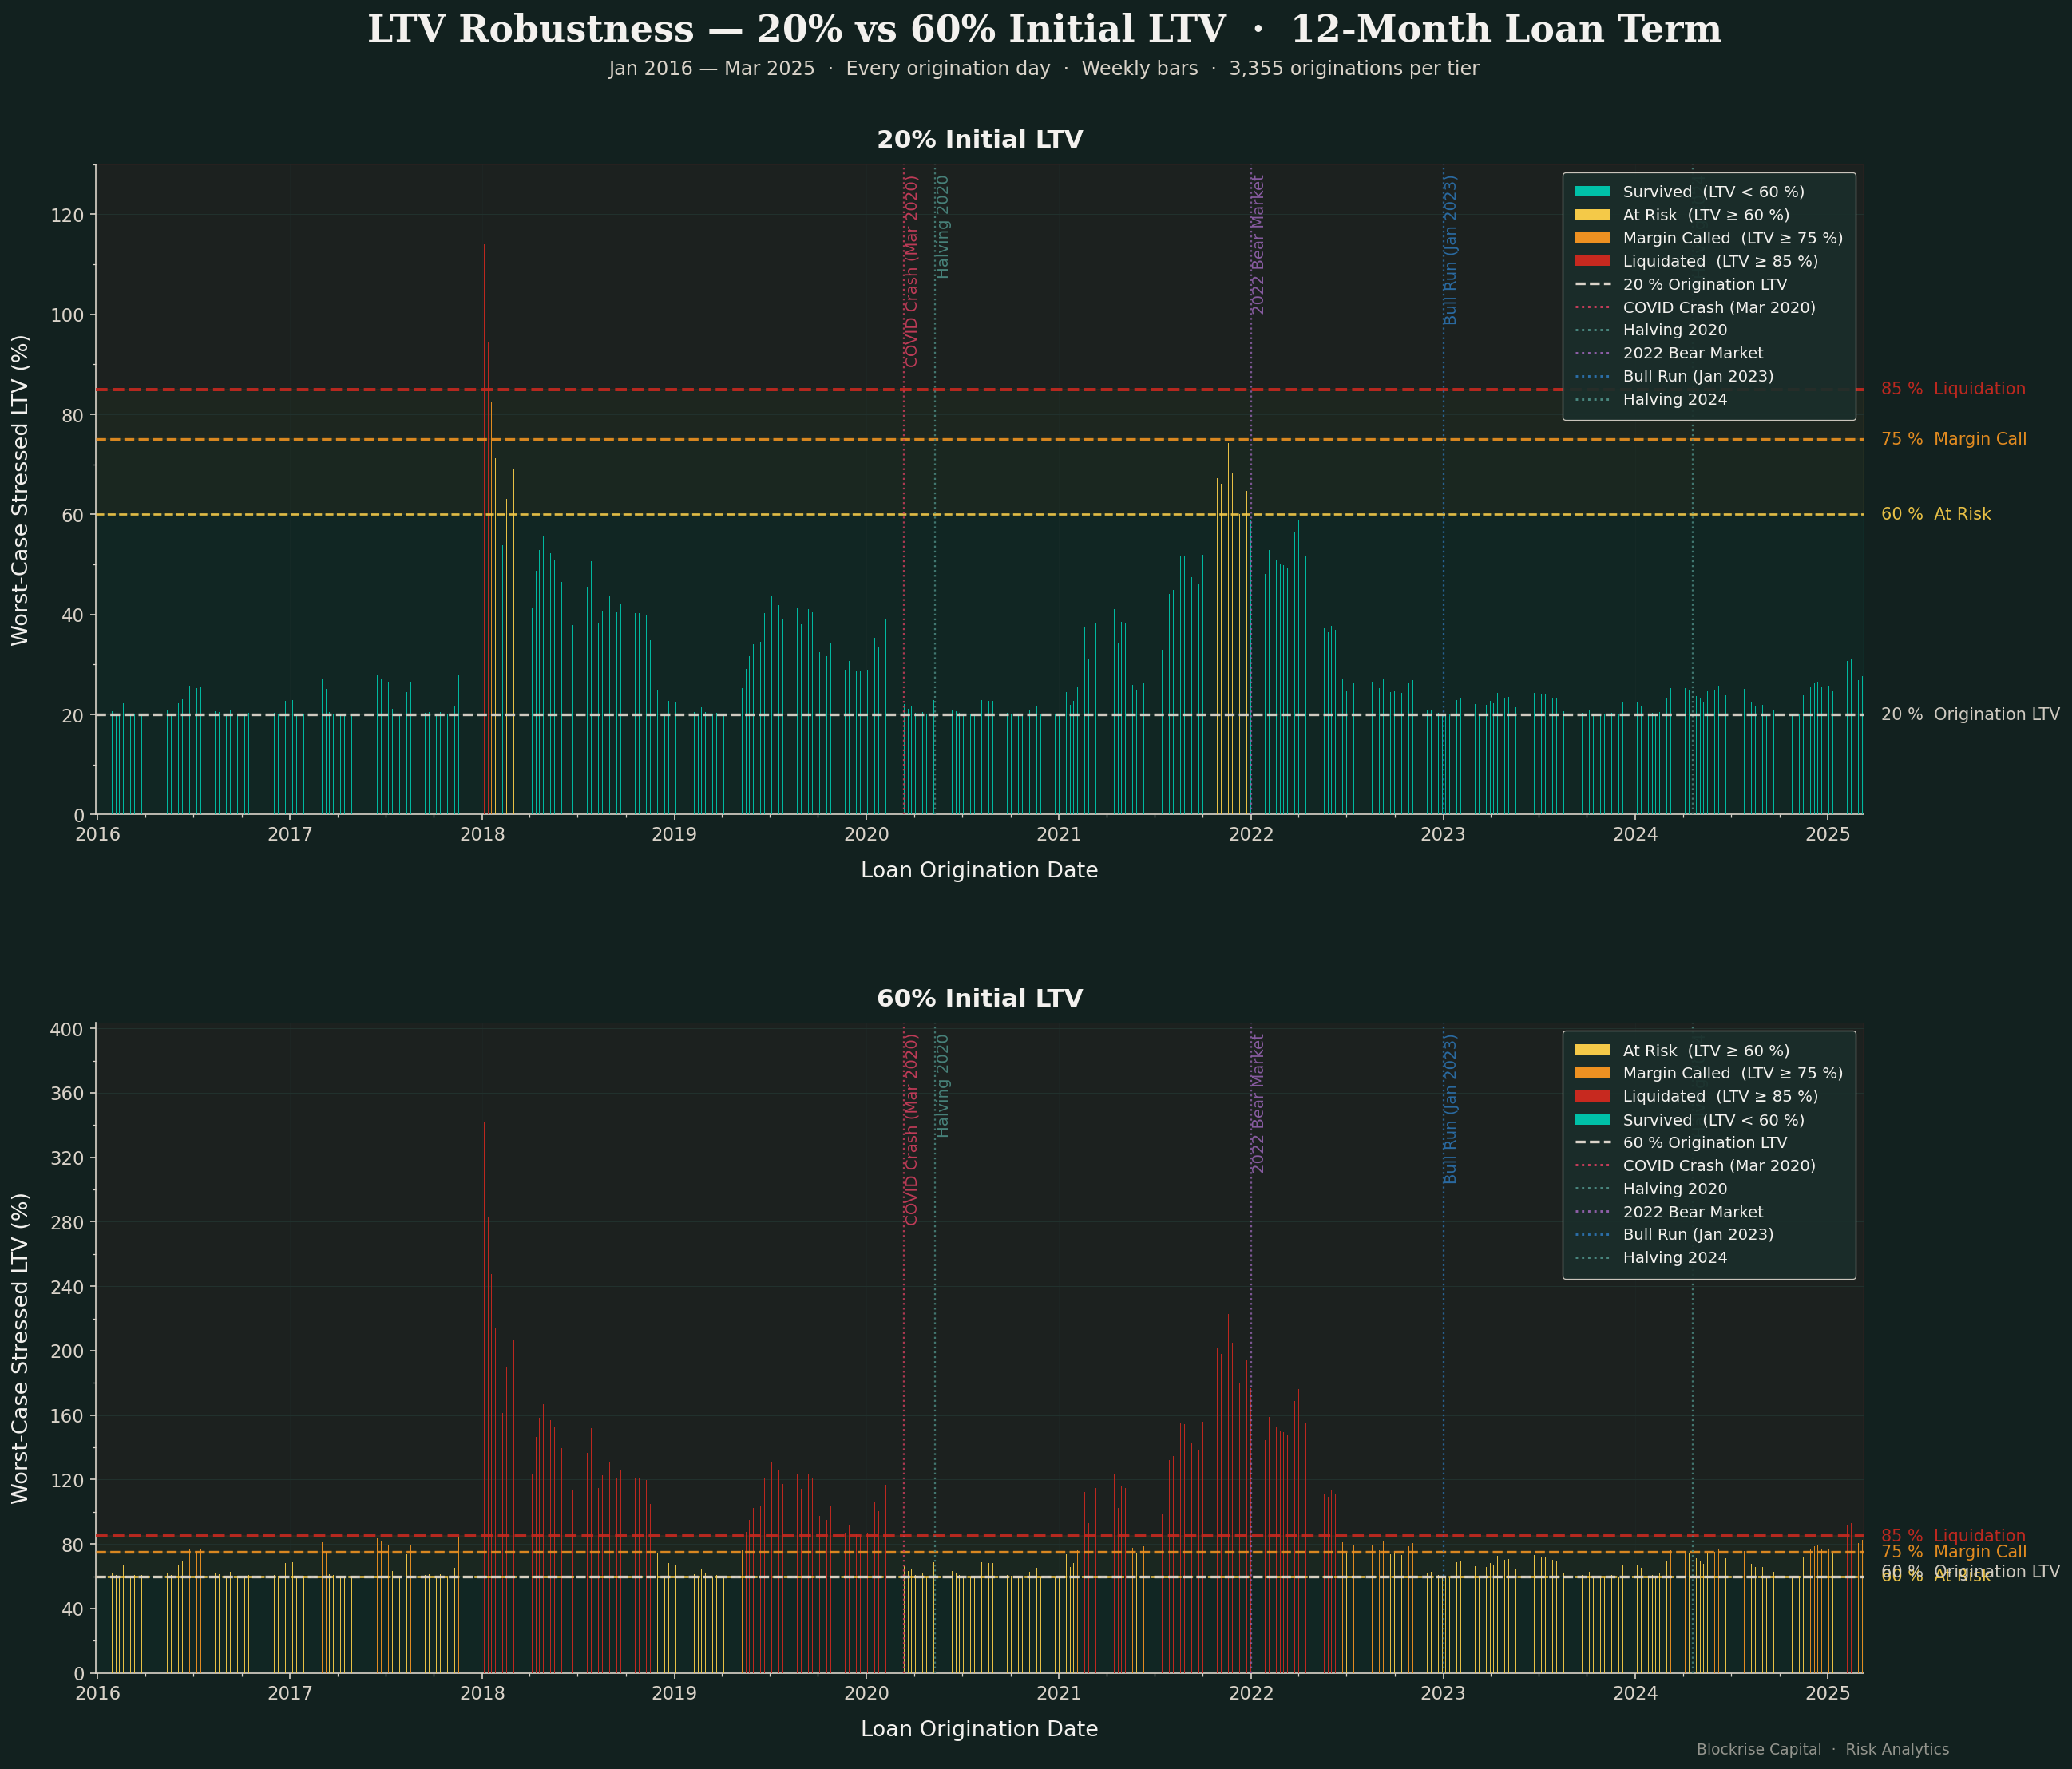Click orange Margin Called swatch in bottom legend
Screen dimensions: 2072x1769
click(x=1593, y=1074)
